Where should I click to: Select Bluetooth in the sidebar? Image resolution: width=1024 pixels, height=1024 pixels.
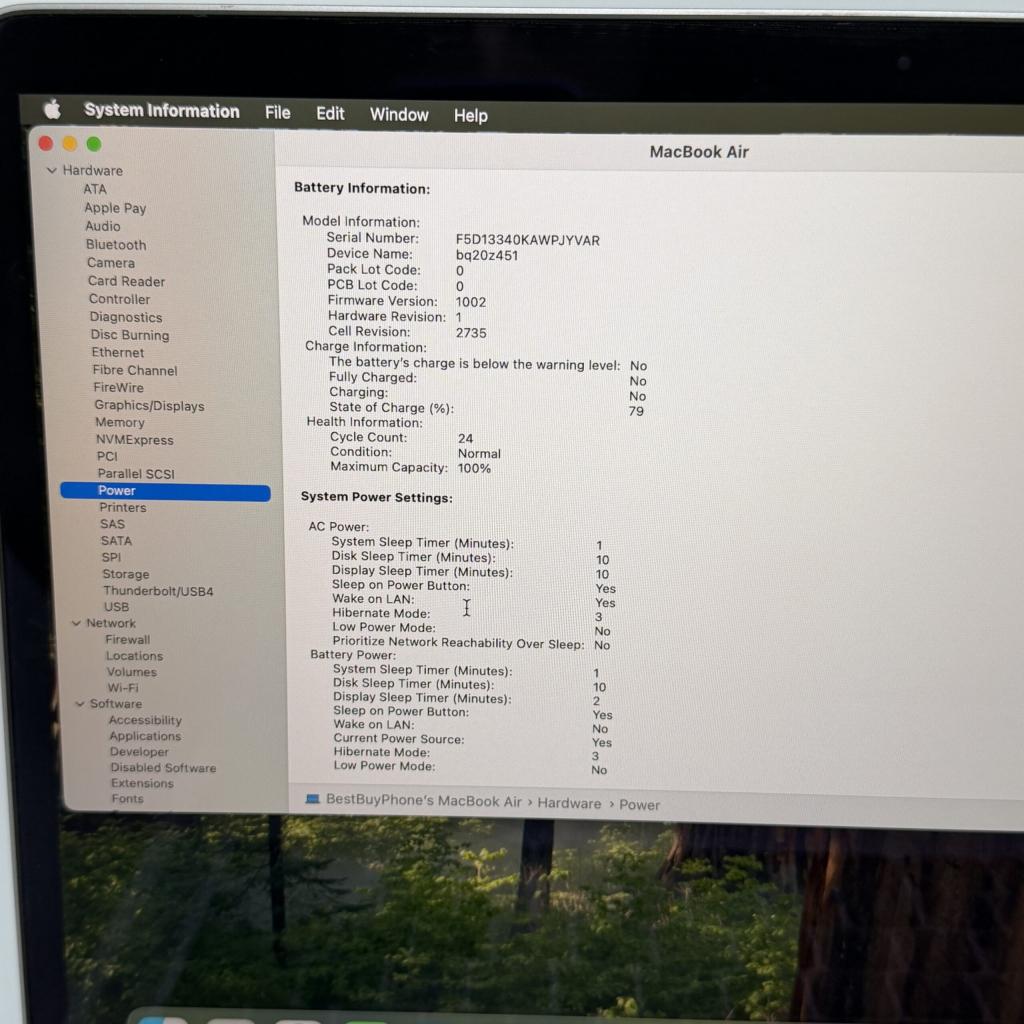[x=116, y=244]
